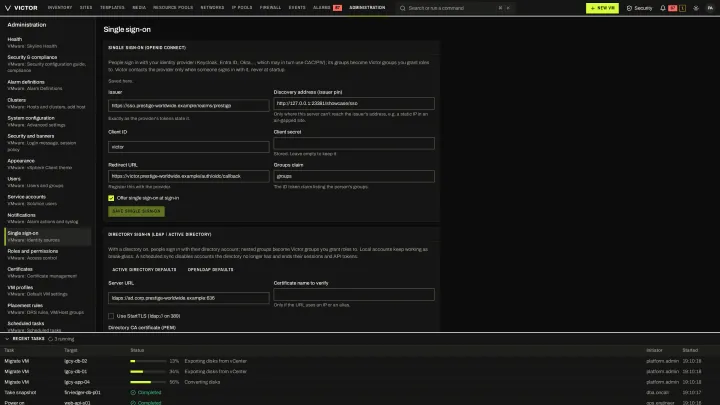Open Alarms in the top navigation
Image resolution: width=720 pixels, height=405 pixels.
tap(321, 8)
